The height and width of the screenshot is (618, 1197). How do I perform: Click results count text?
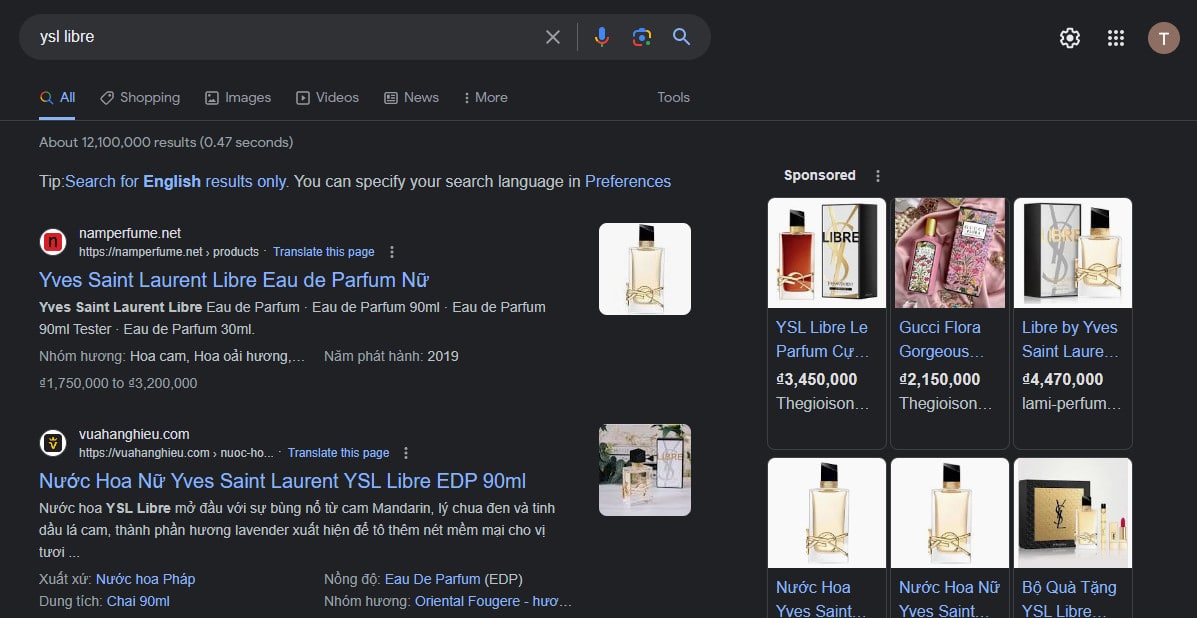coord(166,143)
